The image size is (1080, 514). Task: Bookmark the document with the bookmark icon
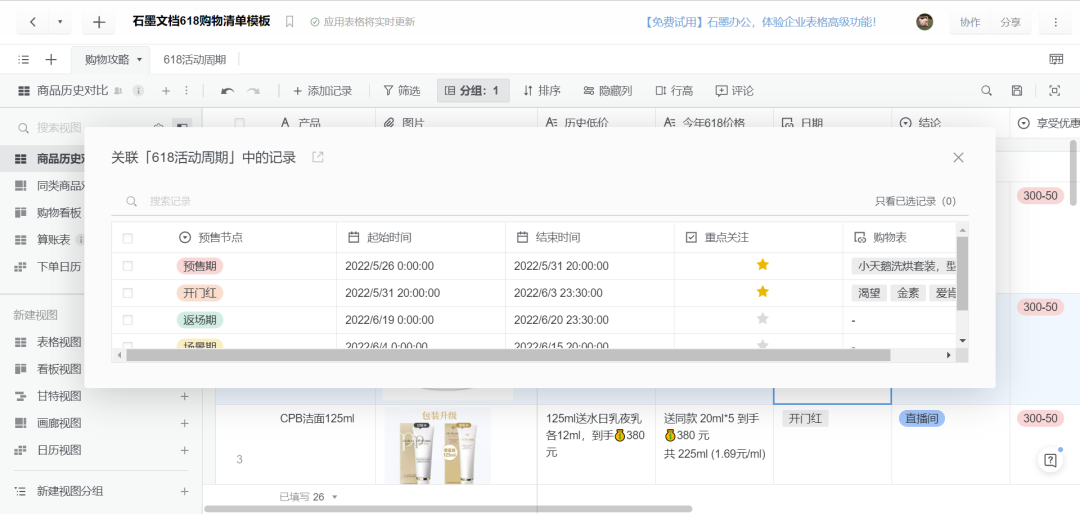289,22
